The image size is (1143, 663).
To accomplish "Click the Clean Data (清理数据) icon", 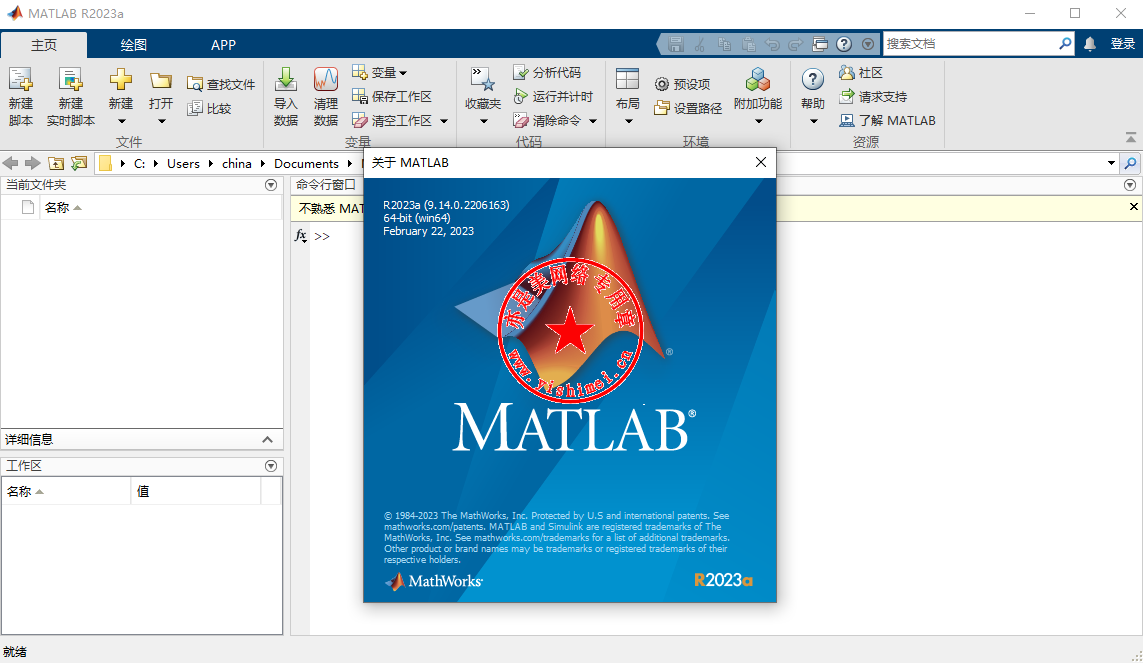I will 326,79.
